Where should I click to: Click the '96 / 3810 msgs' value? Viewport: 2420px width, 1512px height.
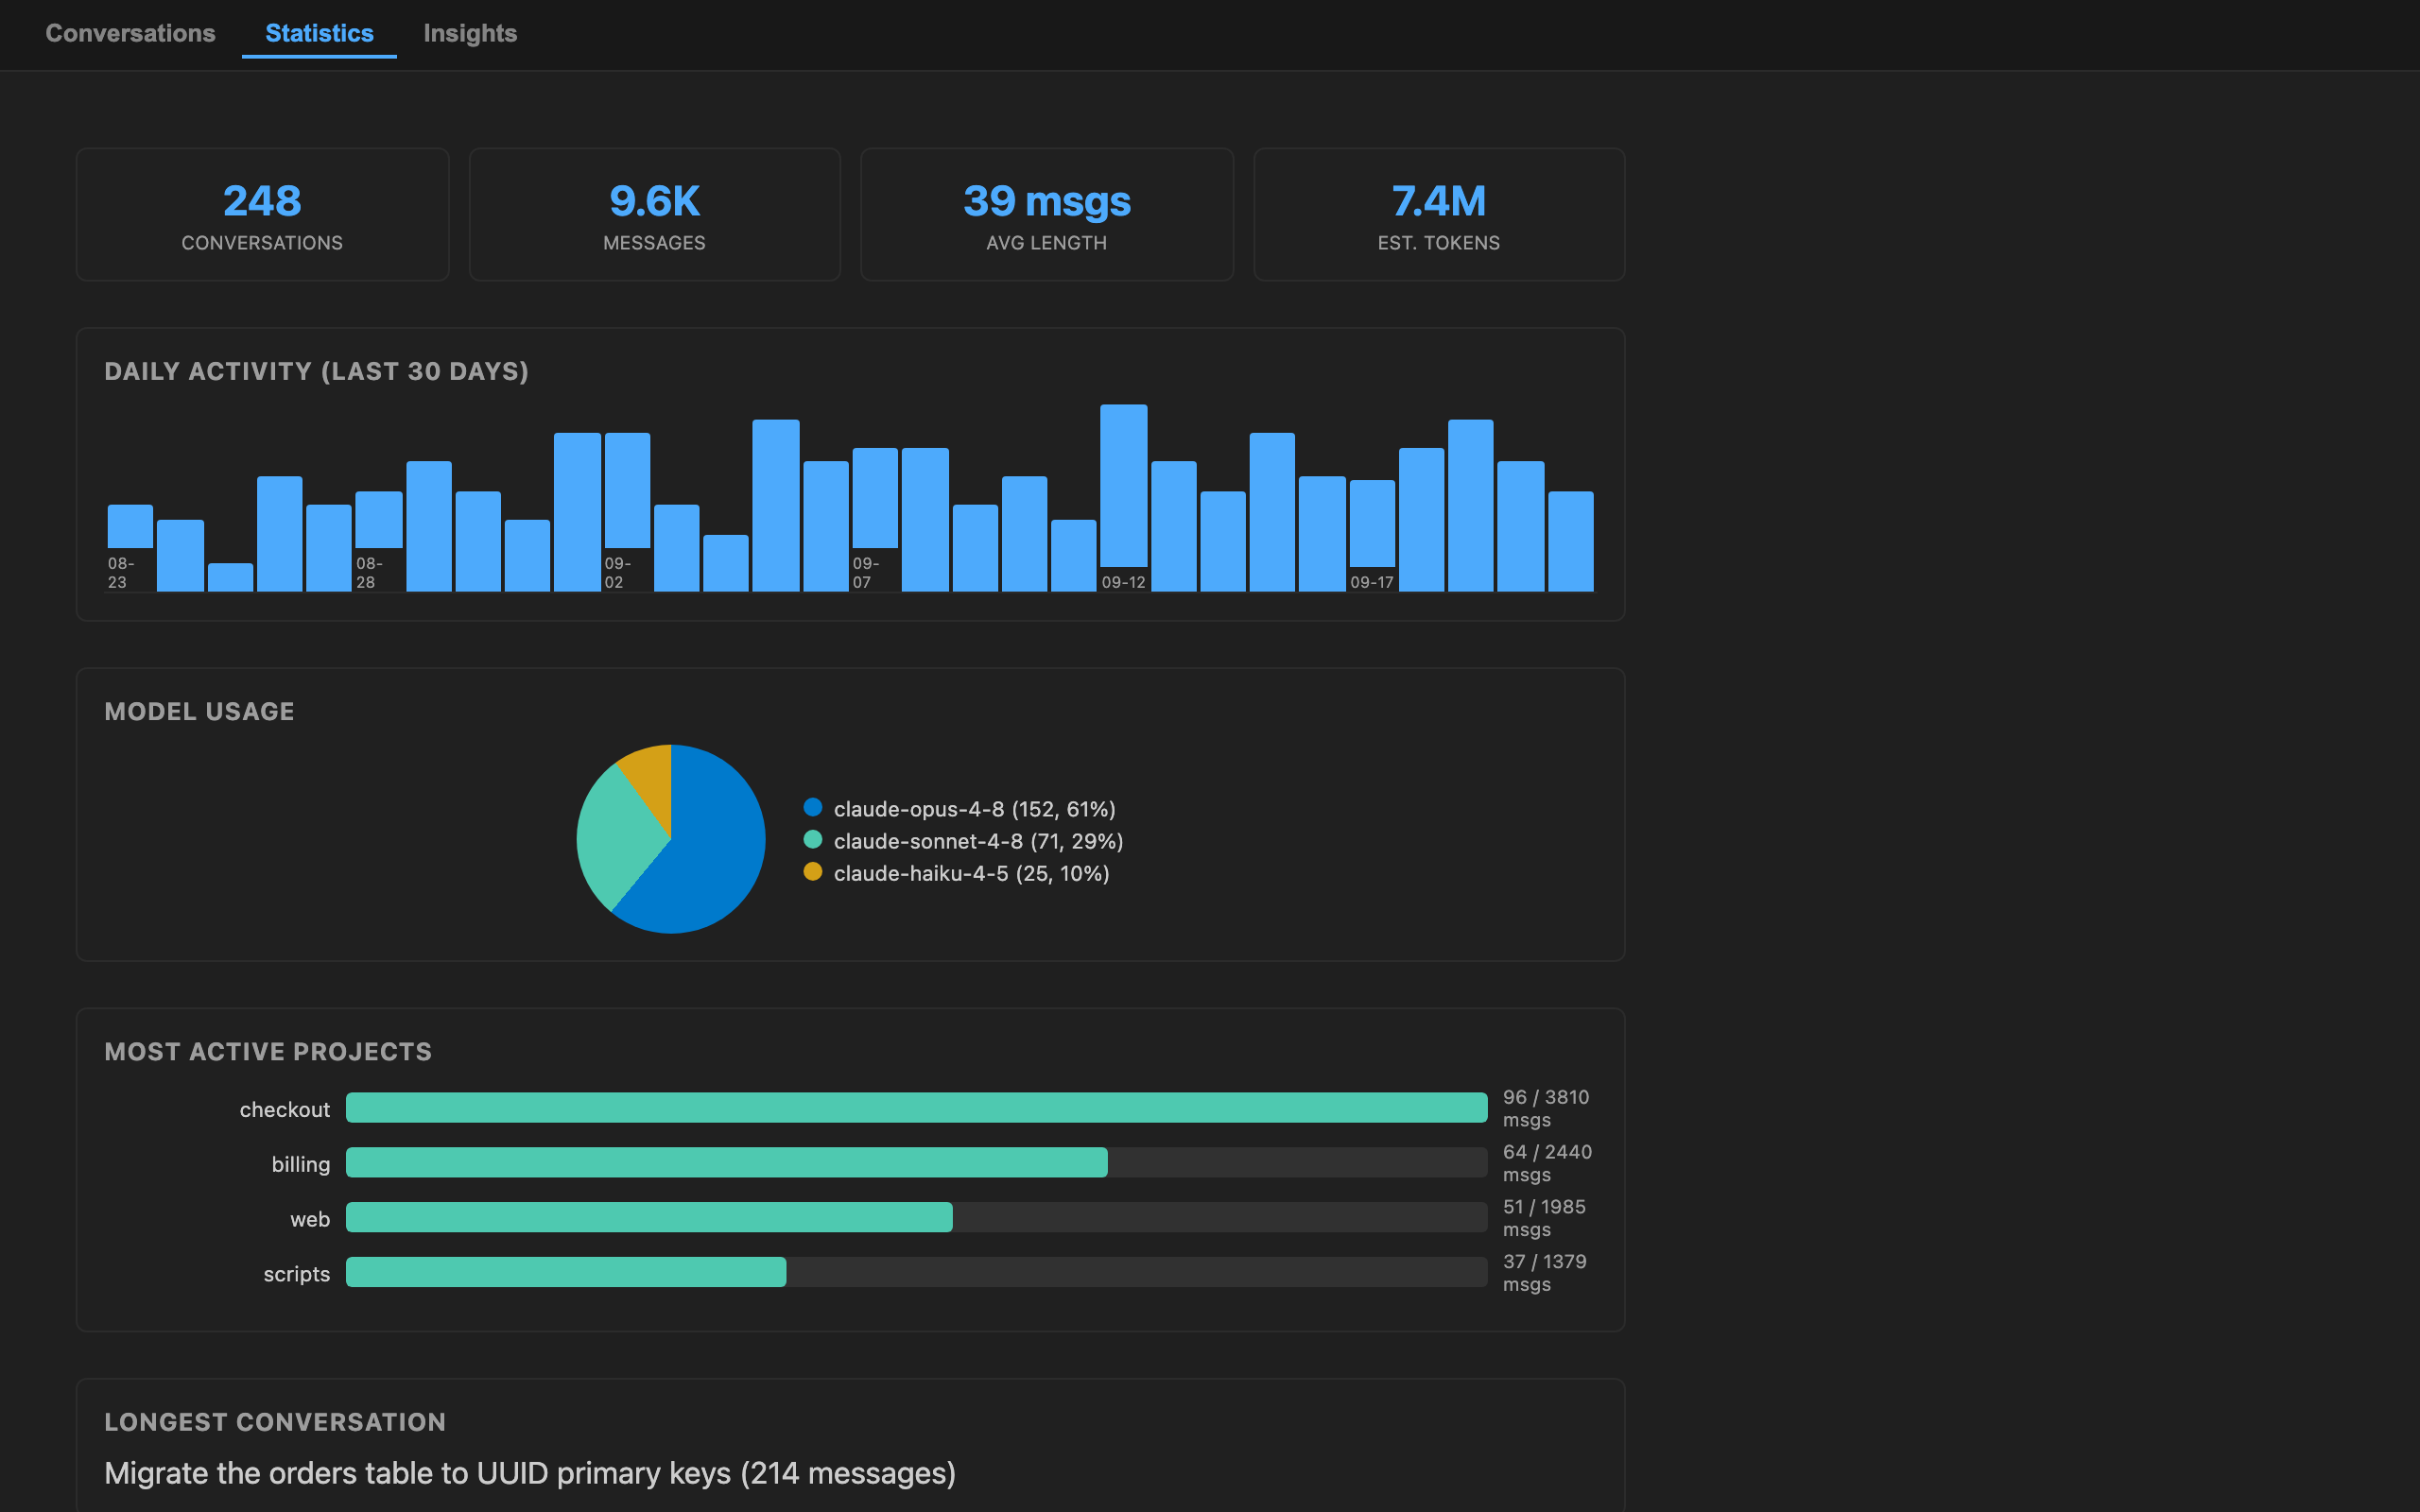tap(1546, 1108)
